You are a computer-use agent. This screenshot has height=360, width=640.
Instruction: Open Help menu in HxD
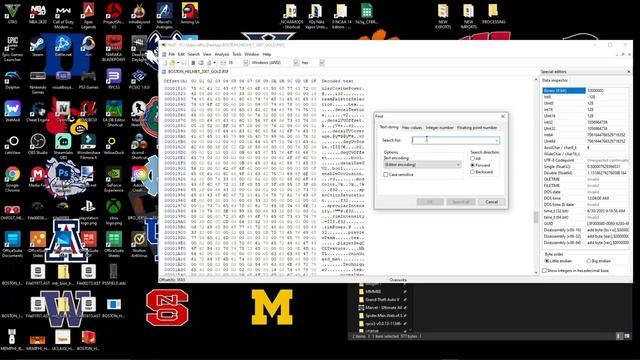point(267,54)
